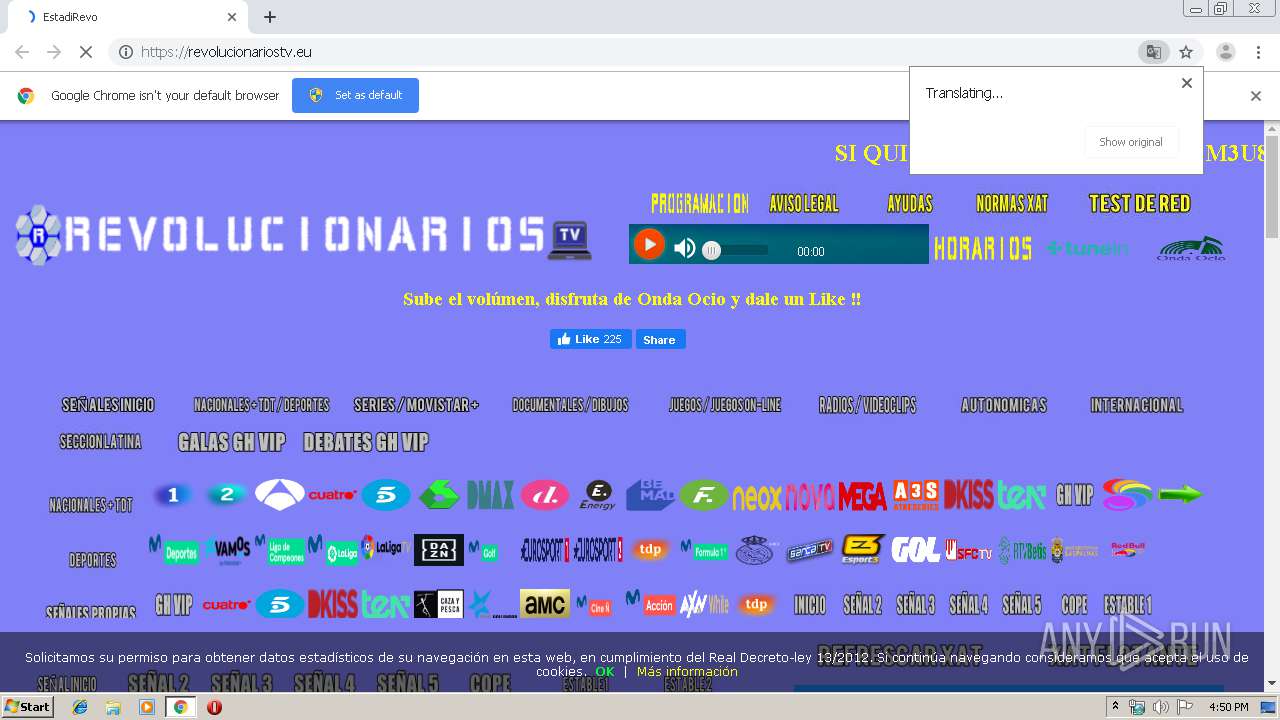The width and height of the screenshot is (1280, 720).
Task: Open NACIONALES+TDT/DEPORTES section
Action: tap(261, 405)
